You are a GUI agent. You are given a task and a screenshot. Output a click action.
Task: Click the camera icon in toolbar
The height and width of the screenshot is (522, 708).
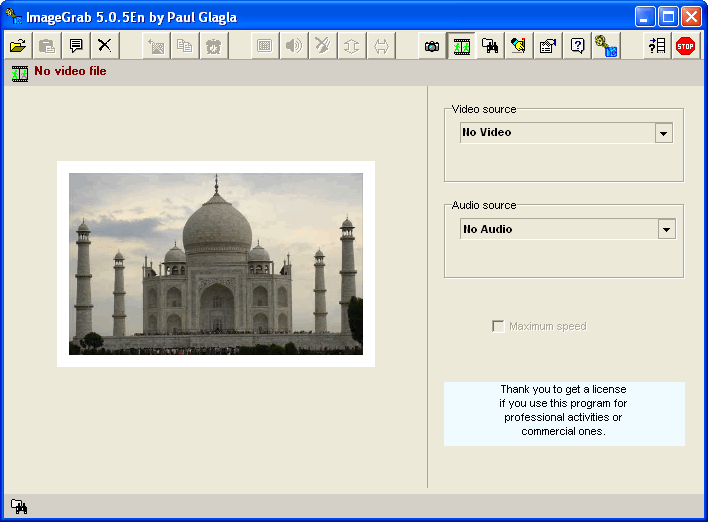click(x=432, y=46)
